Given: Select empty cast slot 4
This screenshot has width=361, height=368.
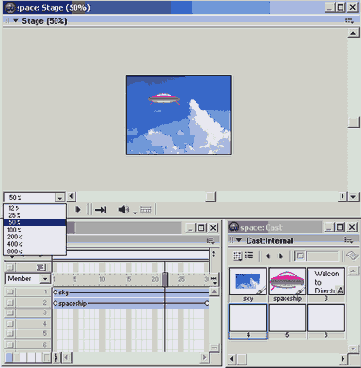Looking at the screenshot, I should (248, 318).
